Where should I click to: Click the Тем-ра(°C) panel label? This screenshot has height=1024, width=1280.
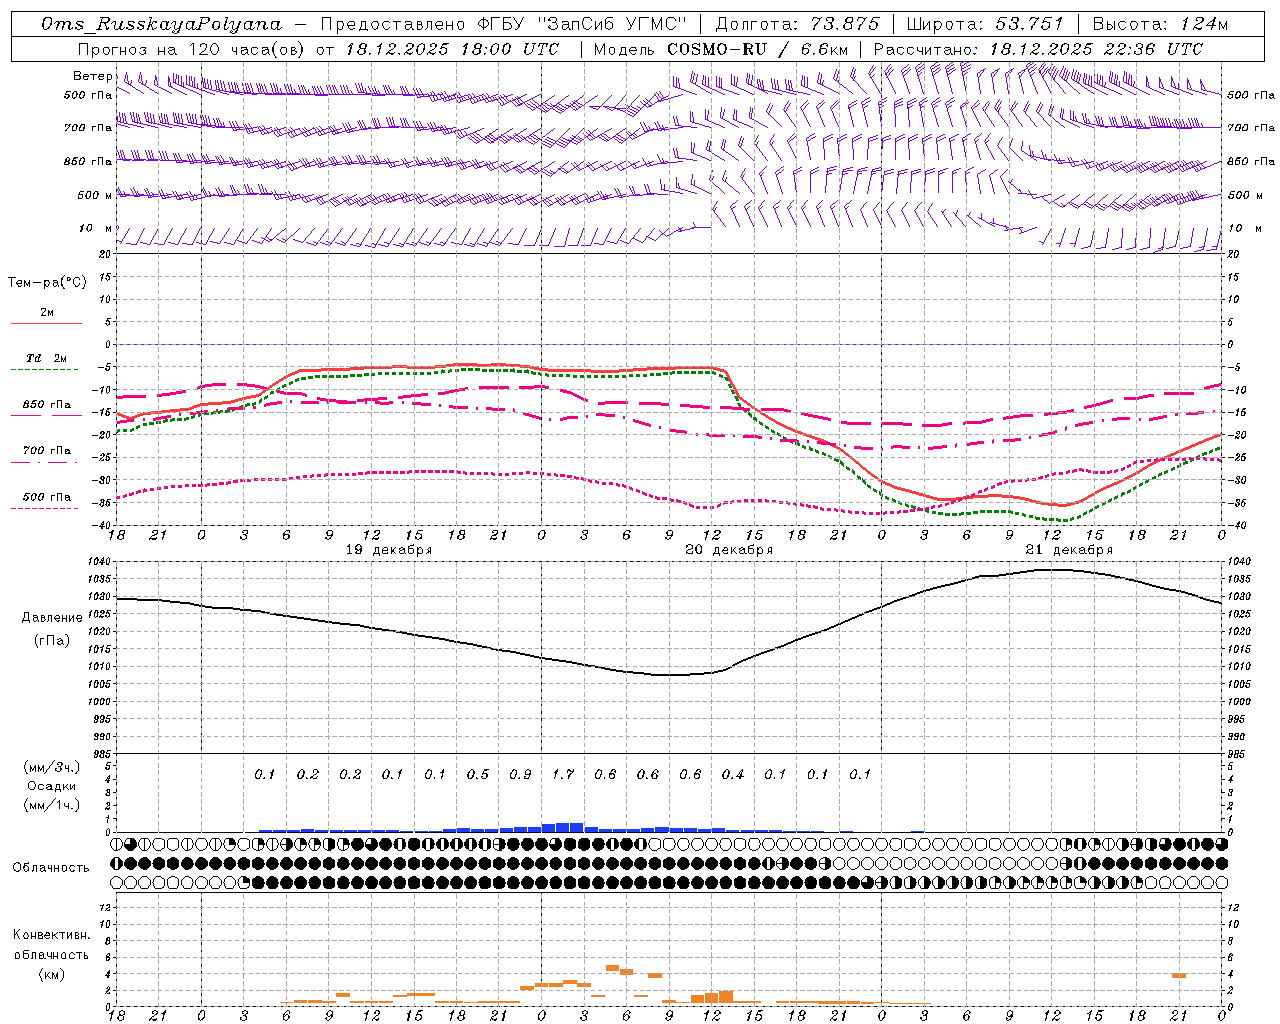coord(48,283)
